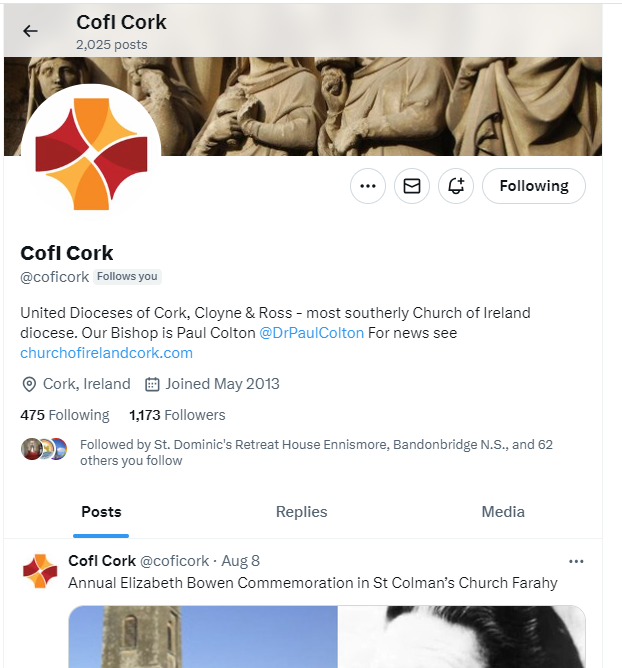Viewport: 622px width, 668px height.
Task: Switch to the Replies tab
Action: 302,512
